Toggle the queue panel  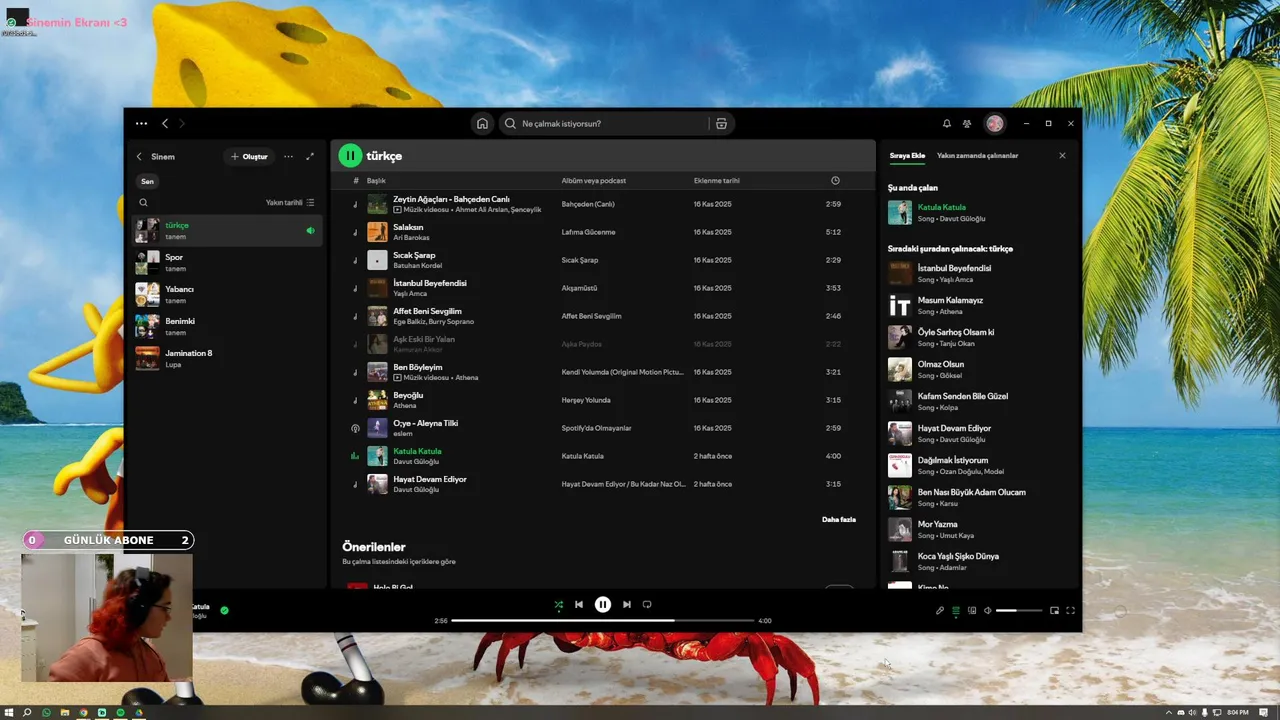956,611
